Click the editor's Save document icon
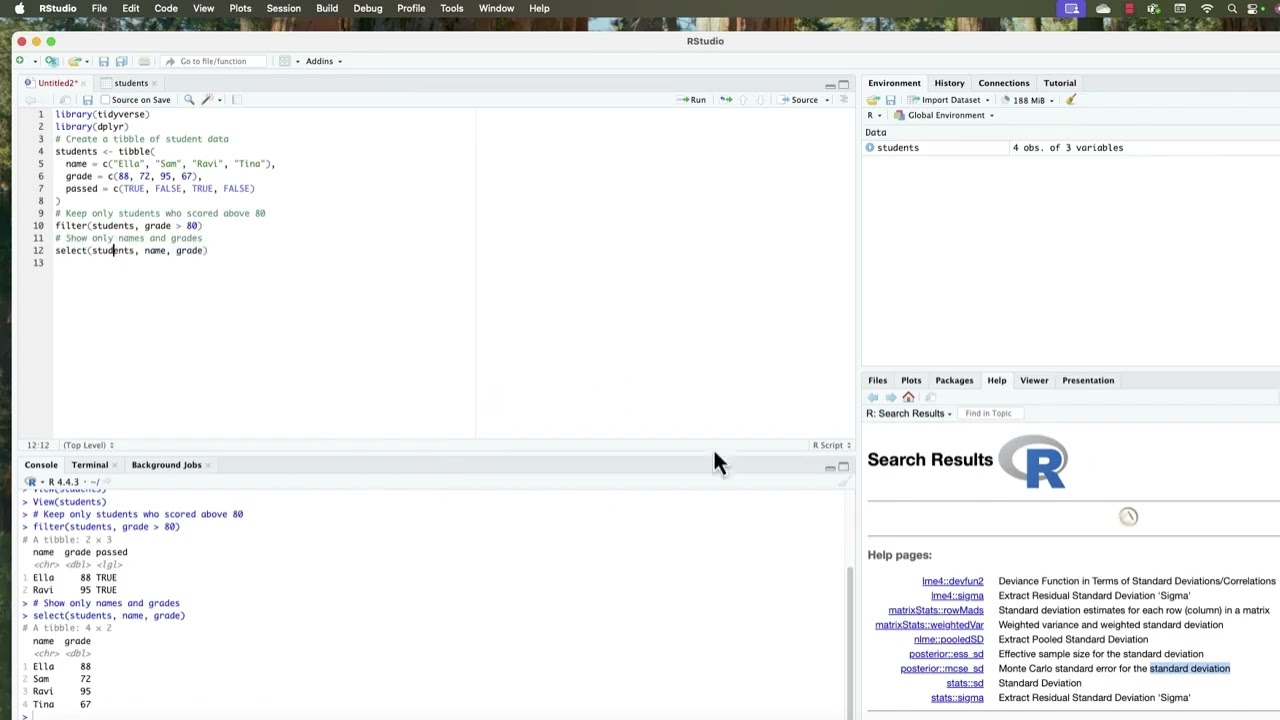1280x720 pixels. (88, 100)
